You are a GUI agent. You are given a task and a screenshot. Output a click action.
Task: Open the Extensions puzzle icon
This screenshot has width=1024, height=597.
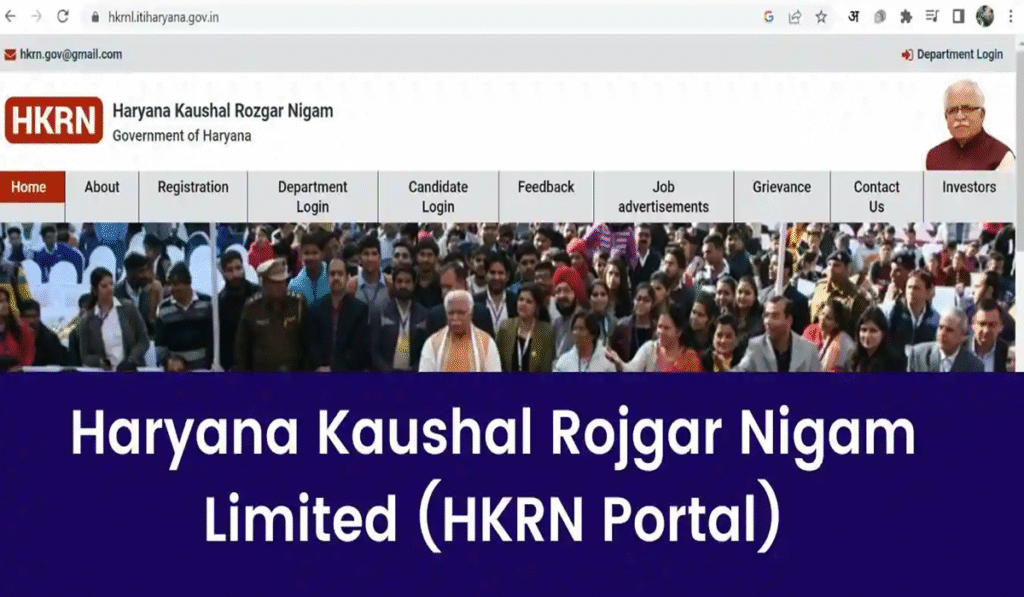(906, 17)
